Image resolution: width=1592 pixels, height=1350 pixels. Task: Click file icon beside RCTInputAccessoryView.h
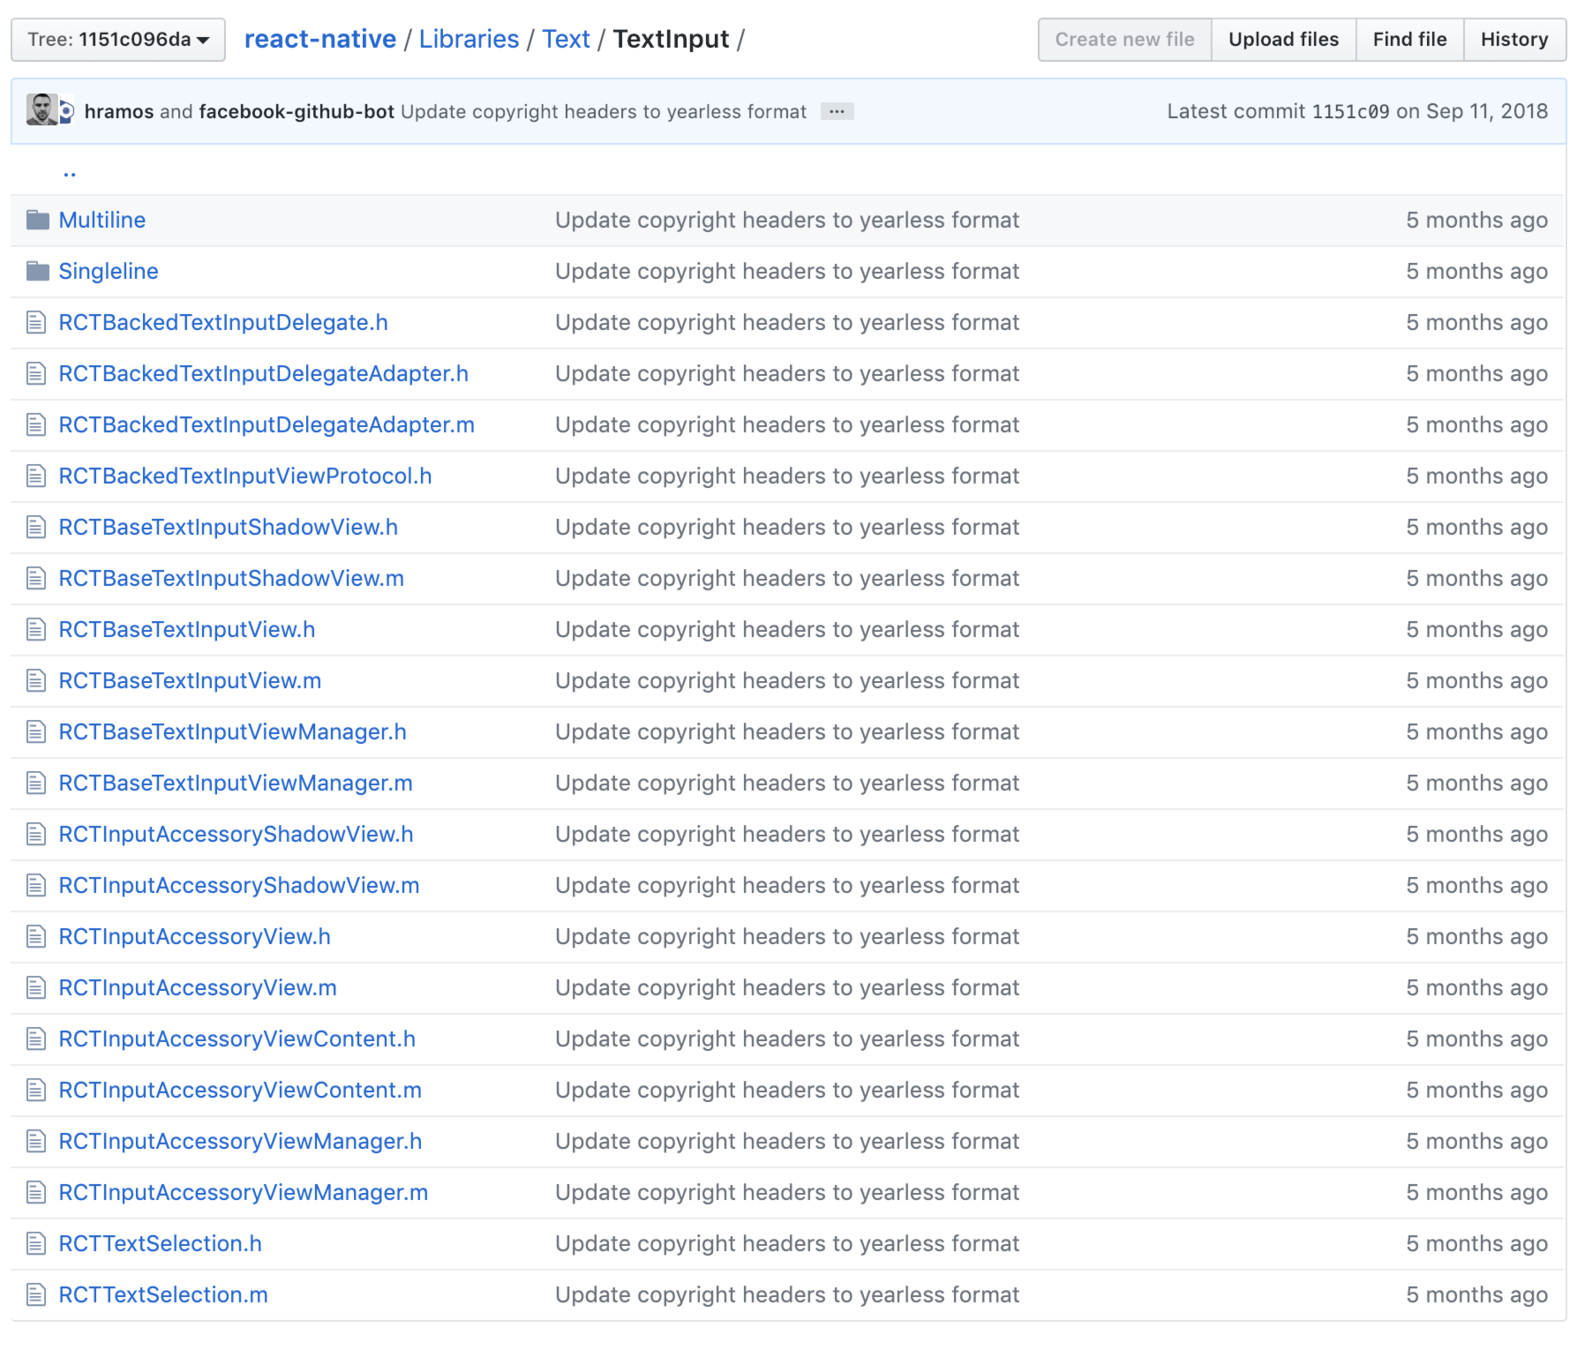[x=36, y=937]
